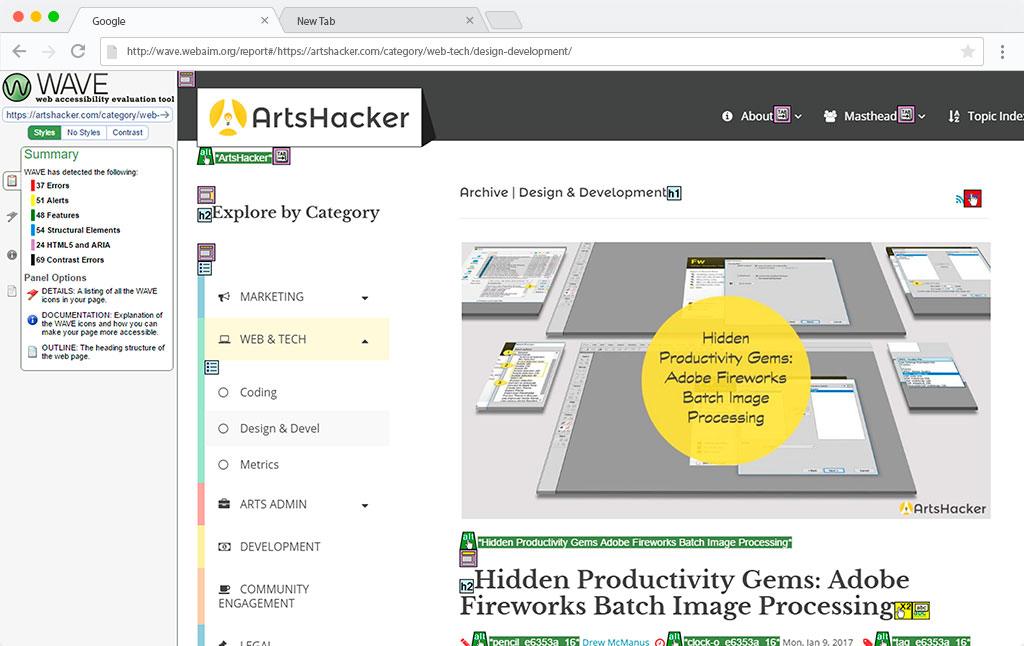Open the WAVE Summary clipboard sidebar icon
Screen dimensions: 1024x646
12,180
